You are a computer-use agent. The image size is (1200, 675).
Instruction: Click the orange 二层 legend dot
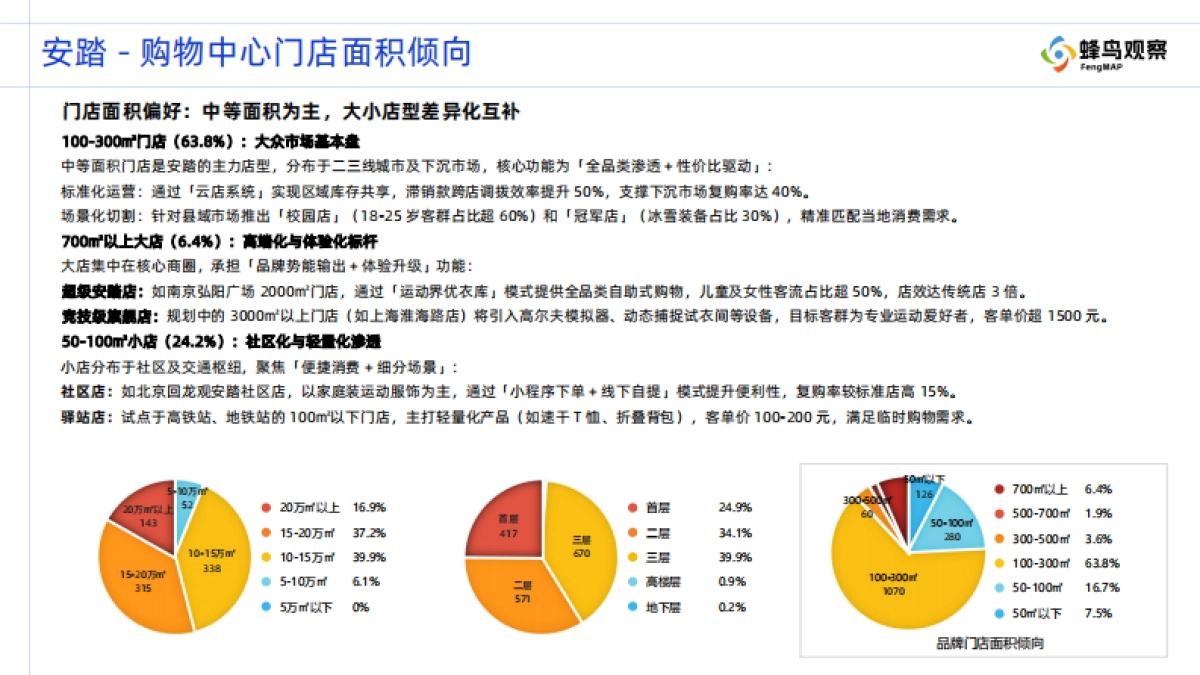(x=635, y=532)
